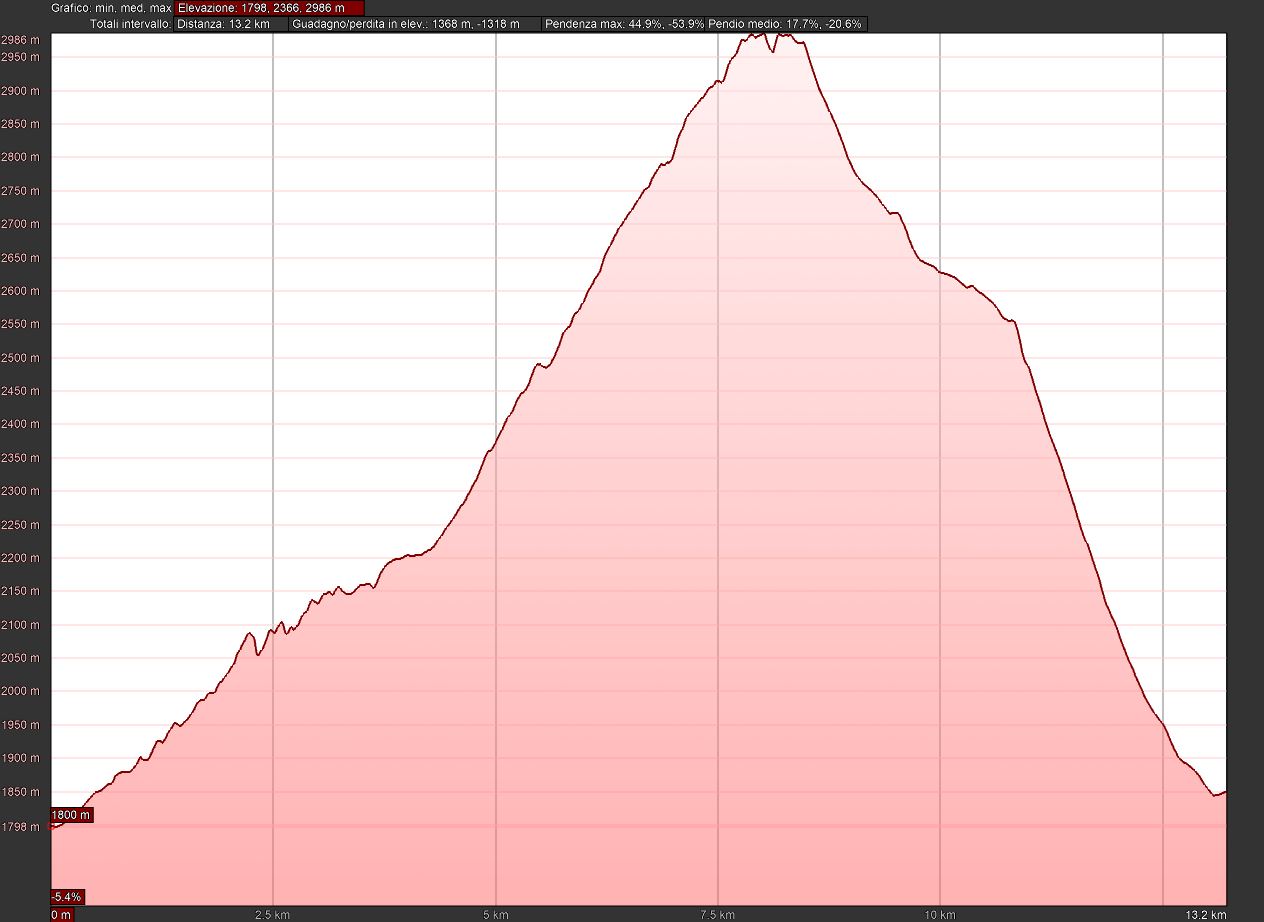The width and height of the screenshot is (1264, 922).
Task: Click the Distanza 13.2 km field
Action: pos(230,24)
